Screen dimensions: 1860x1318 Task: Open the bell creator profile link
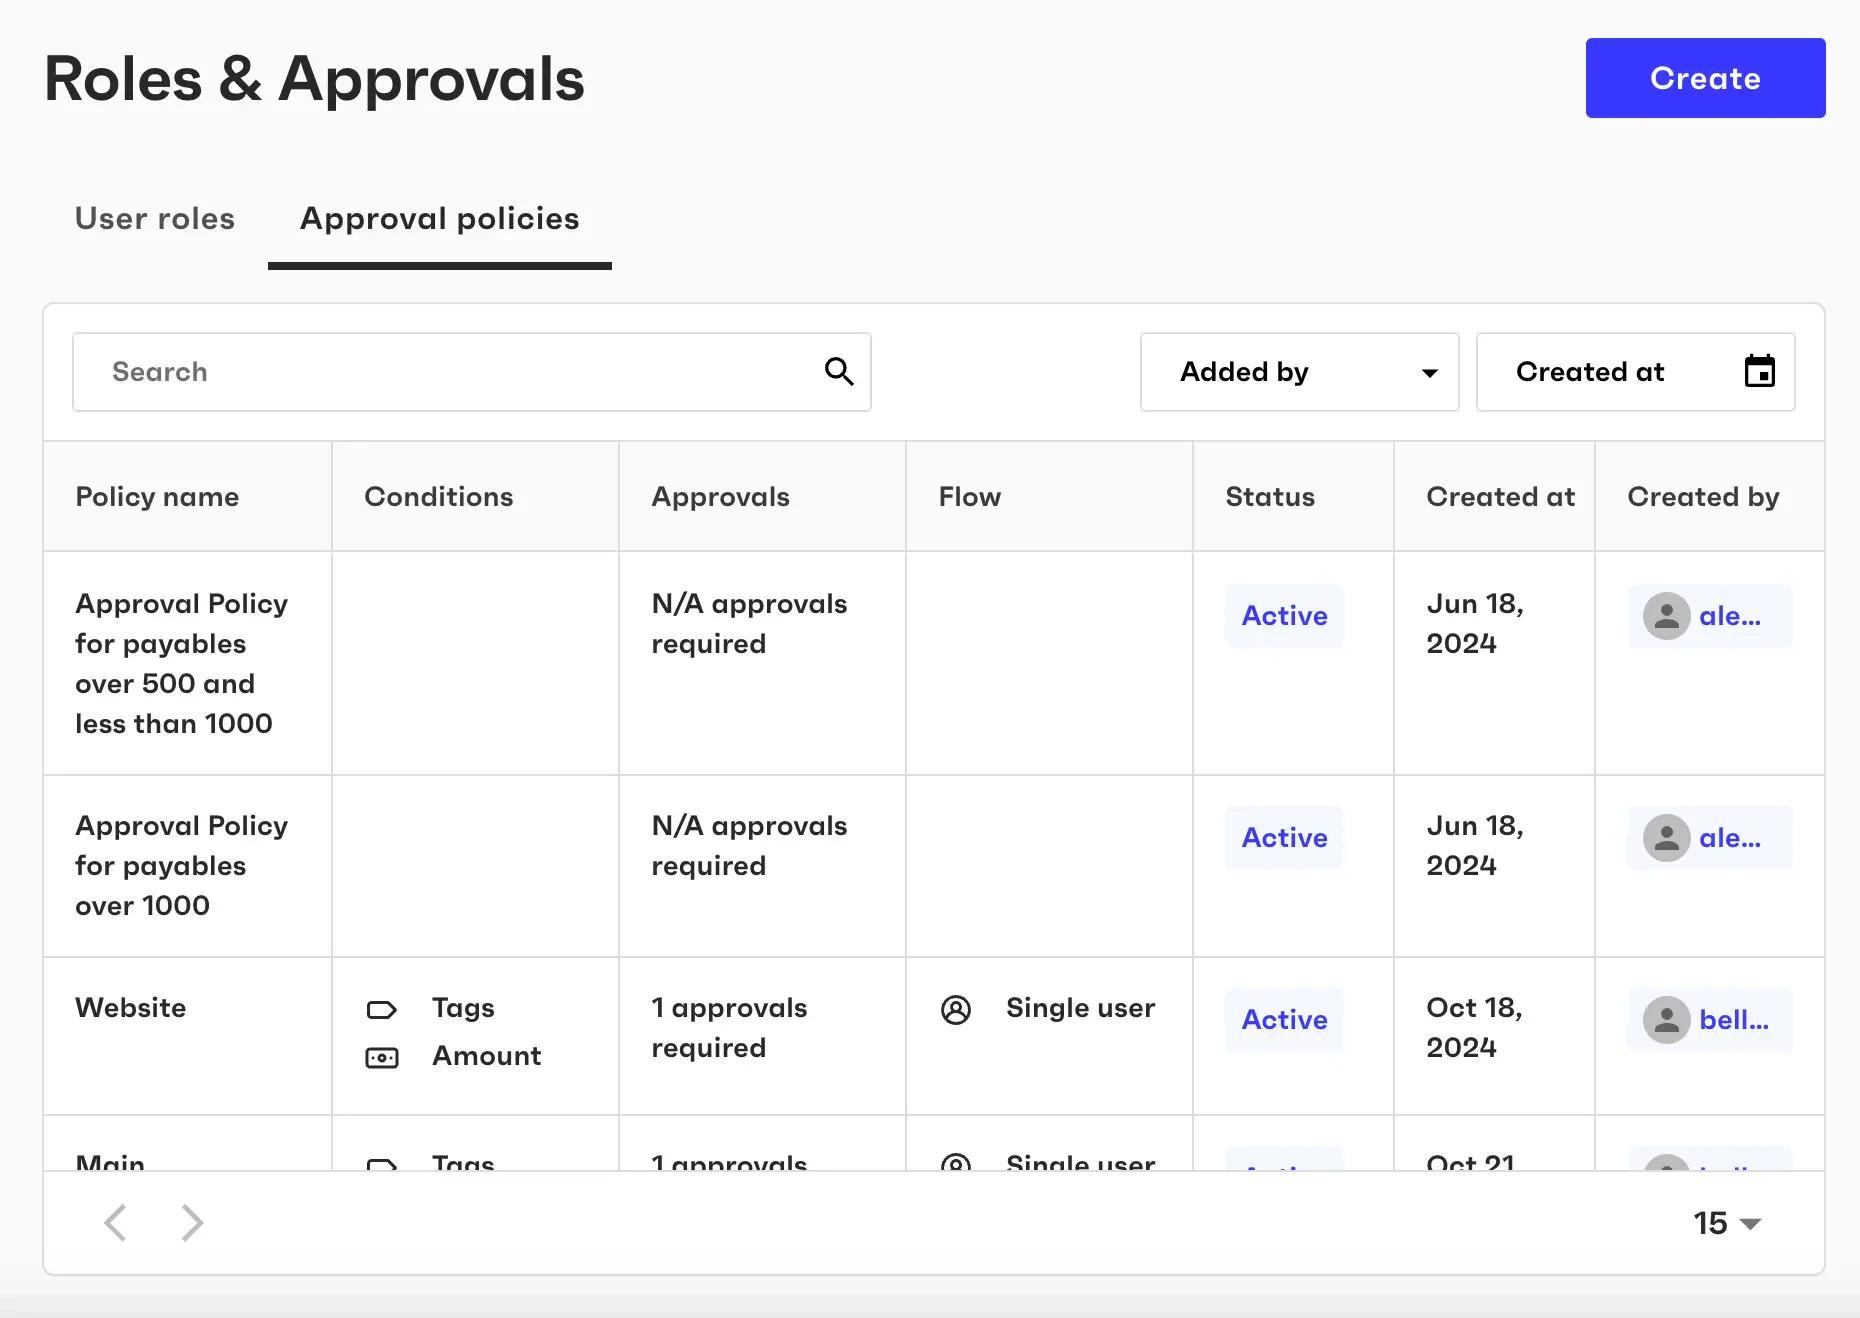point(1733,1020)
